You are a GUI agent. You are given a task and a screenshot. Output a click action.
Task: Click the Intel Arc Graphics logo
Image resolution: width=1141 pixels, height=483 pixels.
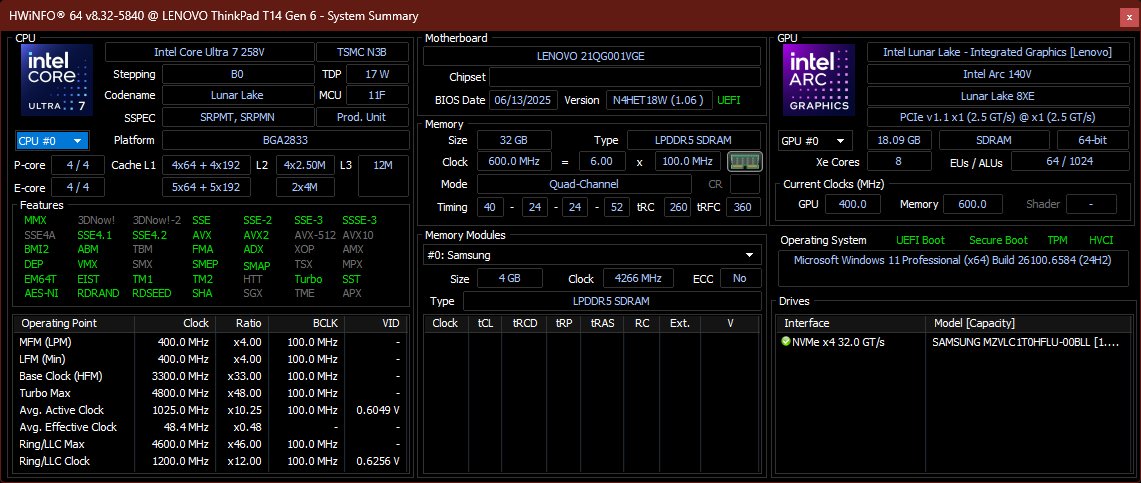pos(818,79)
